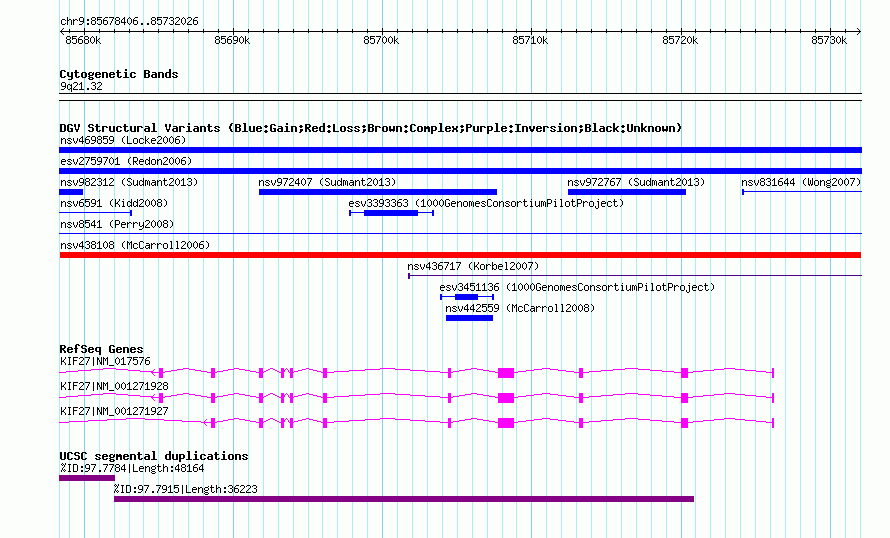
Task: Click the 85730k ruler tick label
Action: (x=829, y=40)
